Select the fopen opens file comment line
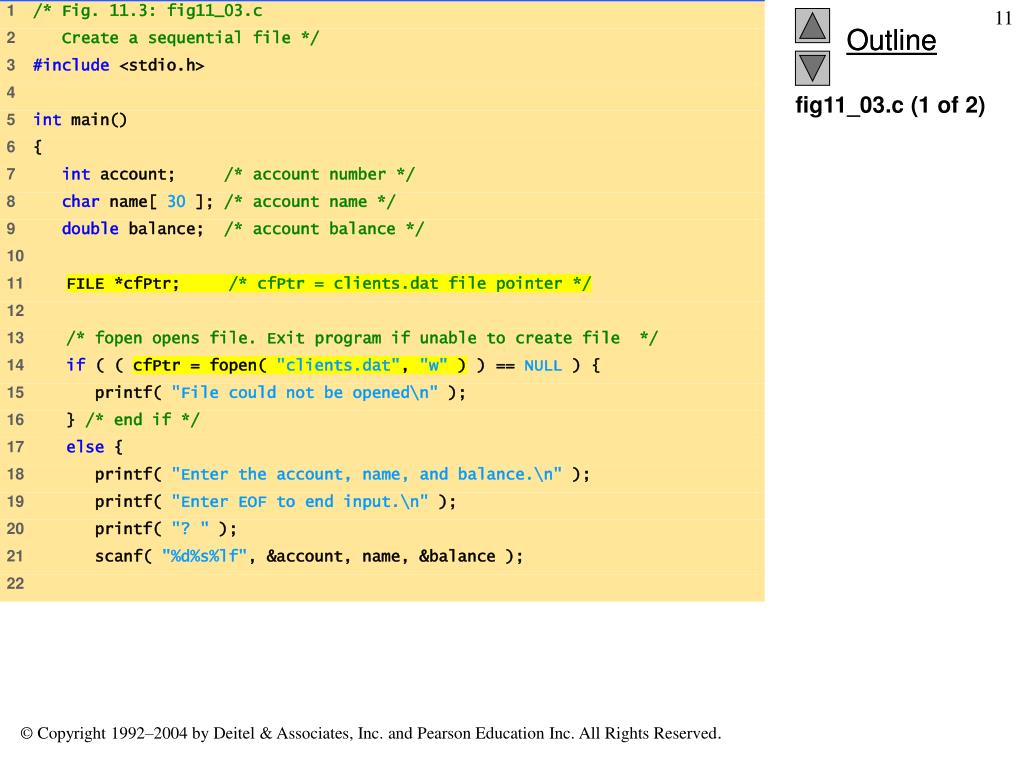1024x768 pixels. 362,338
